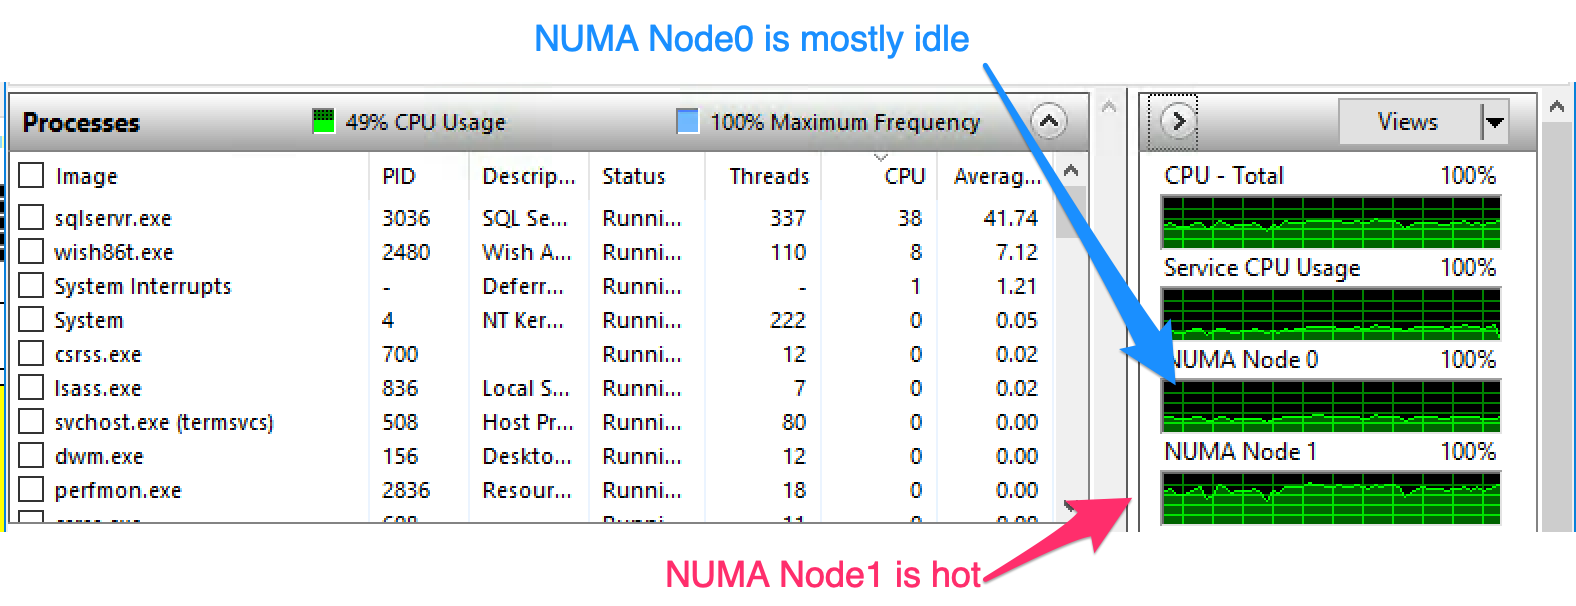Click the NUMA Node 0 graph
The height and width of the screenshot is (606, 1576).
(1330, 406)
